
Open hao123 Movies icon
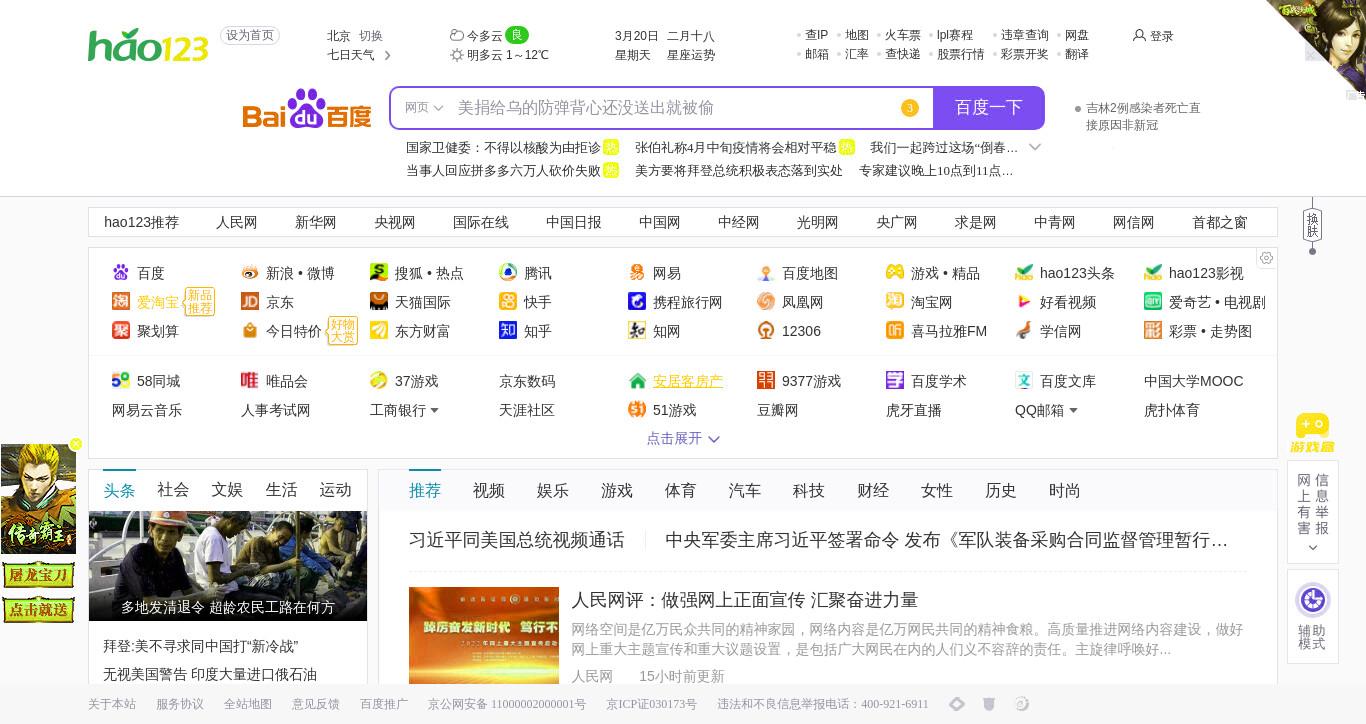[1153, 272]
